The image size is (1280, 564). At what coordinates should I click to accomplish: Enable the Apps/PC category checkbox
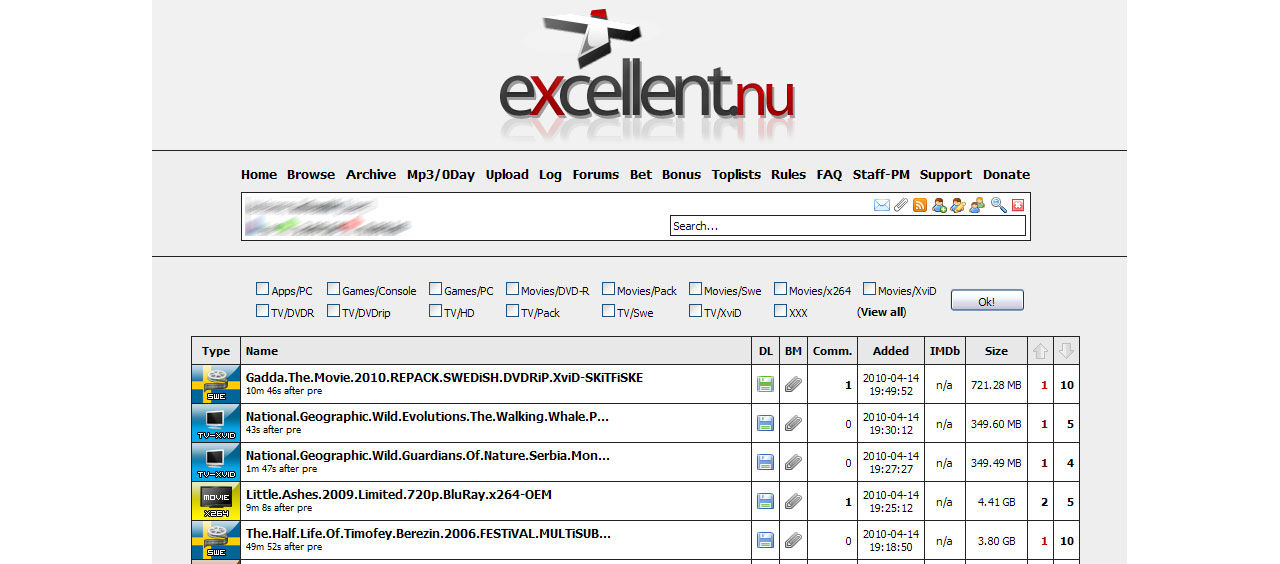coord(262,289)
